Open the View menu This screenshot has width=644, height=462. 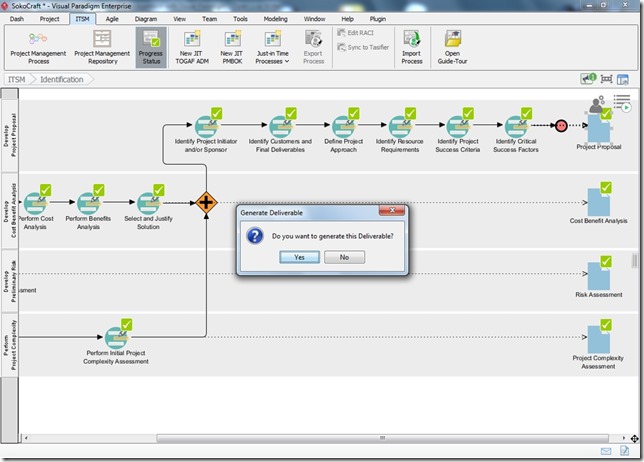[x=179, y=19]
